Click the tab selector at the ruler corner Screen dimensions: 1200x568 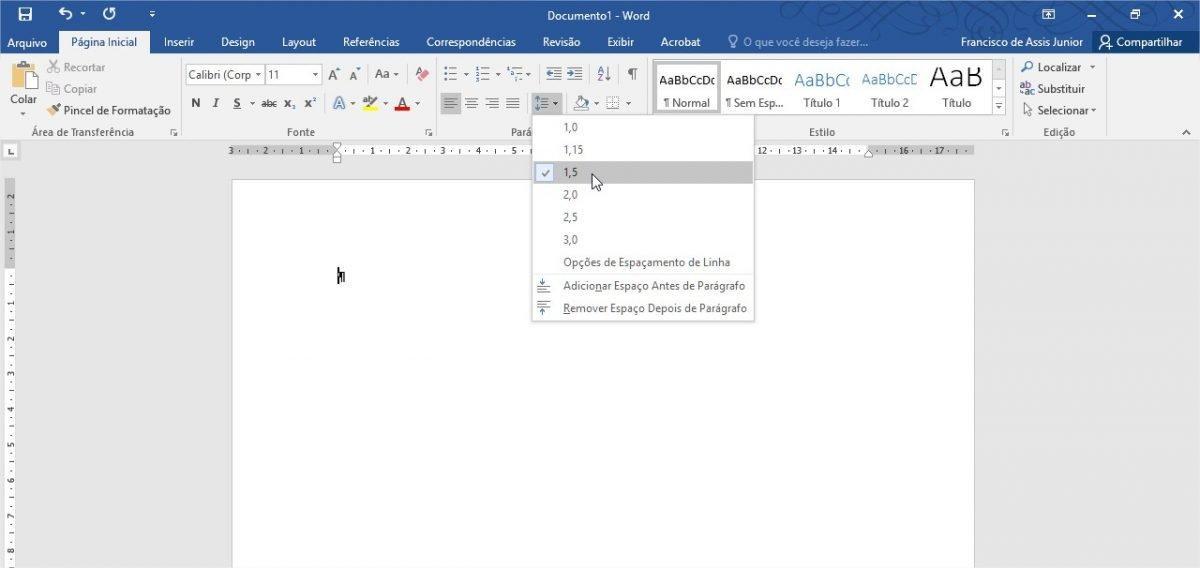[11, 151]
